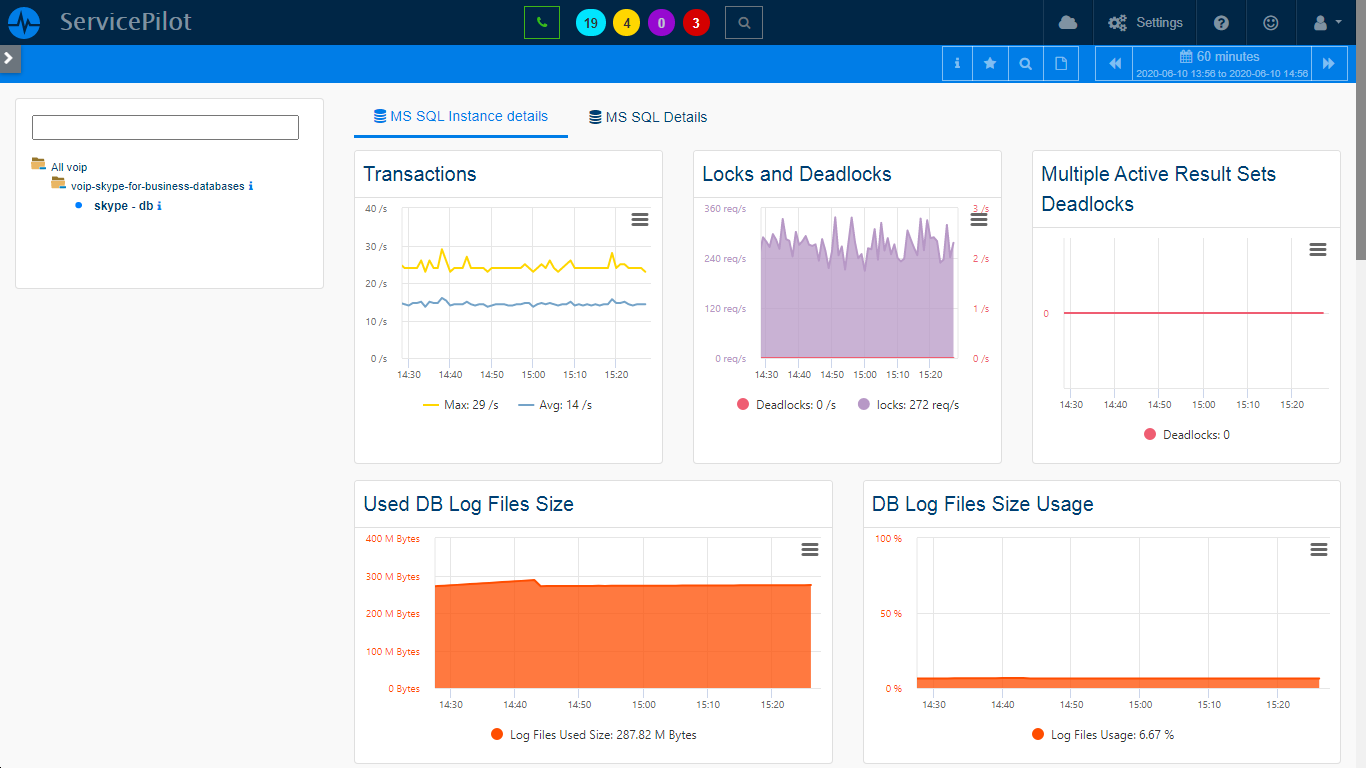Click the magnifier icon in blue toolbar

[1025, 63]
